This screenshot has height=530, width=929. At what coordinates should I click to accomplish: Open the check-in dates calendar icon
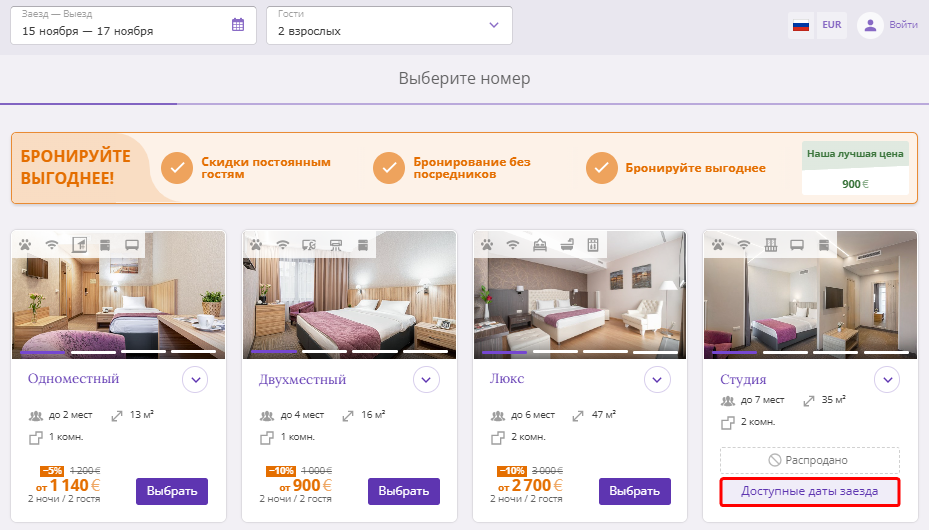click(x=238, y=25)
